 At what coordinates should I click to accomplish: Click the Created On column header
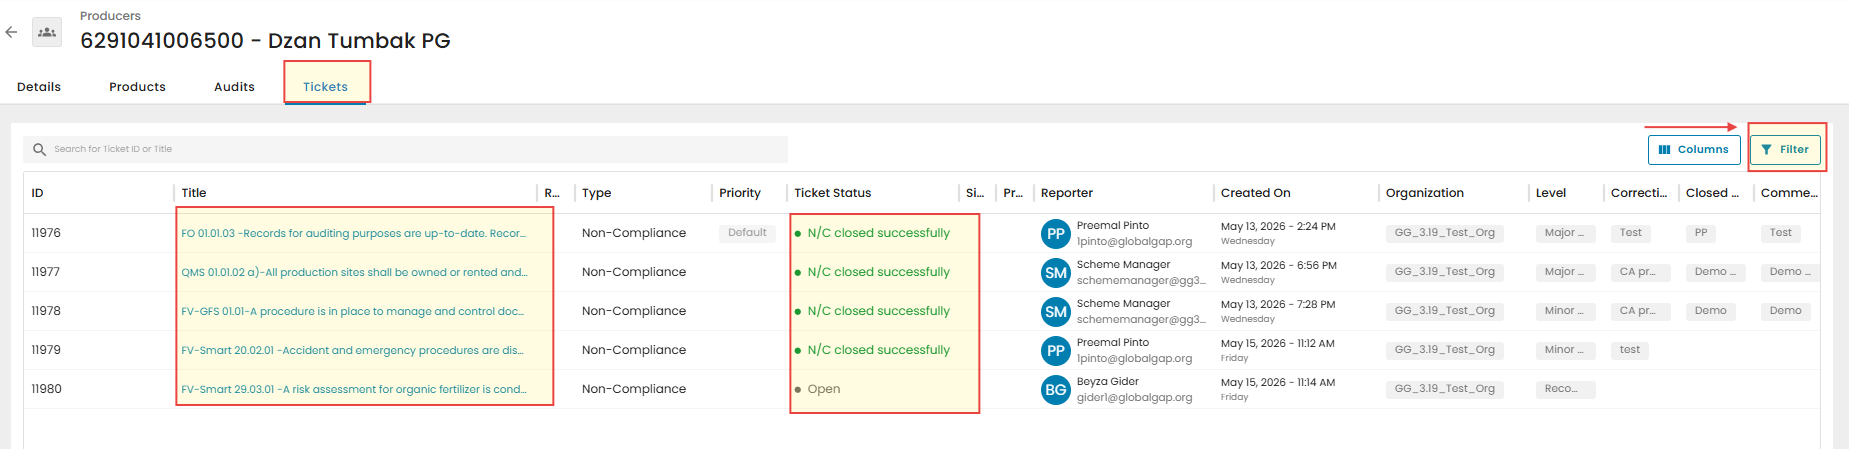tap(1255, 193)
